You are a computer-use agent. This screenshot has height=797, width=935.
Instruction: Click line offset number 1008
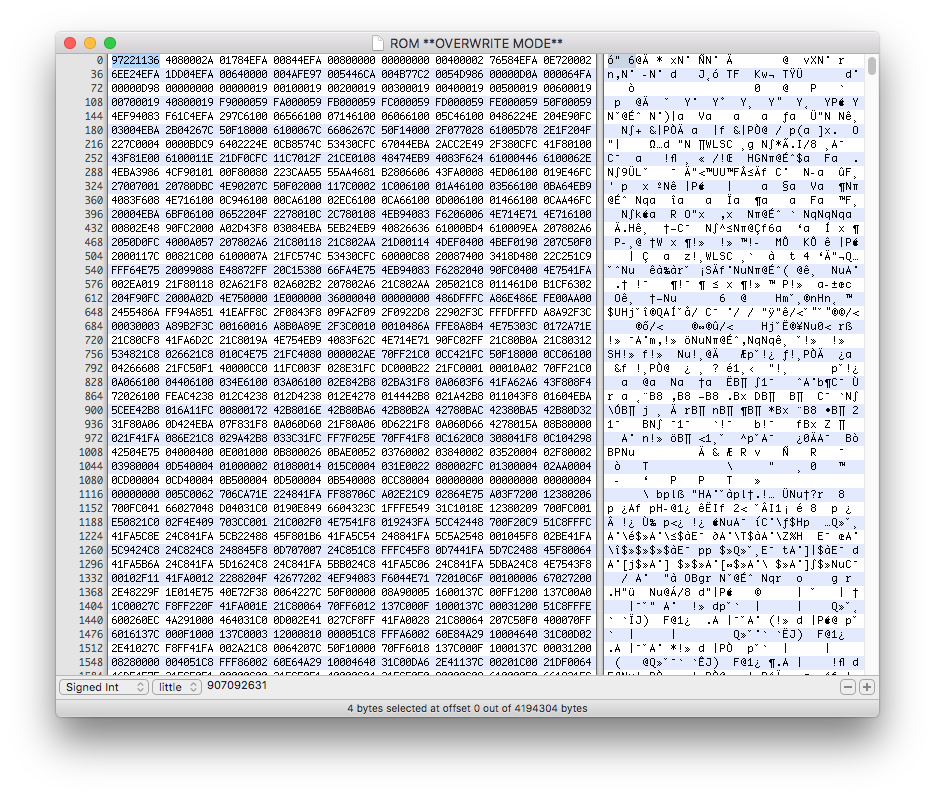tap(91, 452)
